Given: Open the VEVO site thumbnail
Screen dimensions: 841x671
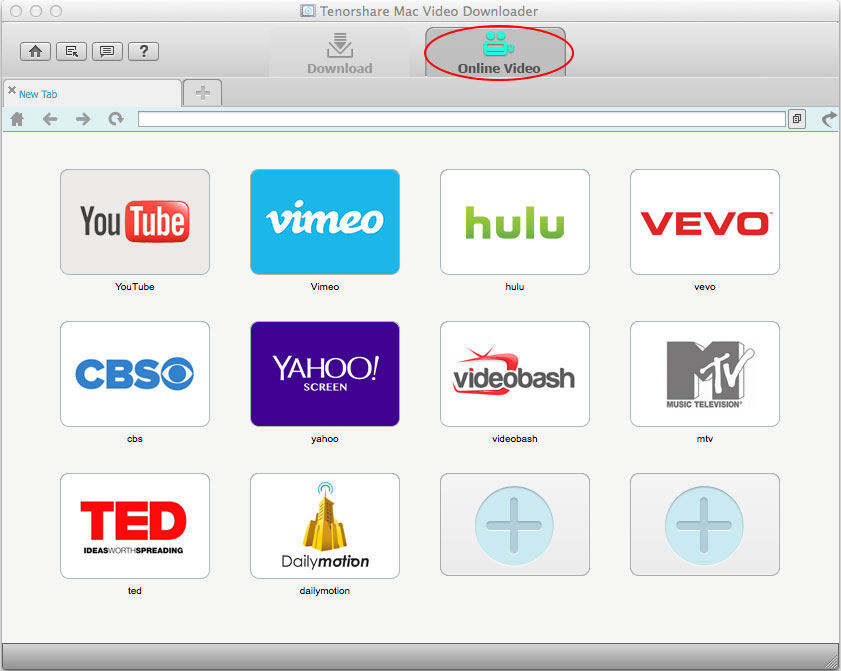Looking at the screenshot, I should 705,222.
